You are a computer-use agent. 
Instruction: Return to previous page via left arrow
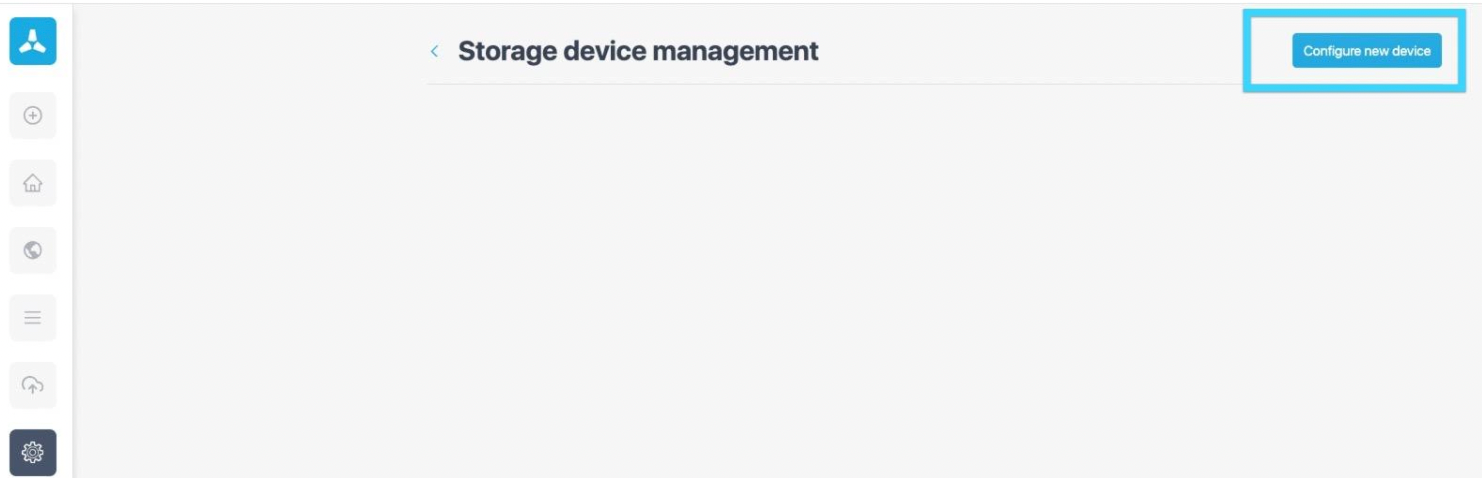434,51
